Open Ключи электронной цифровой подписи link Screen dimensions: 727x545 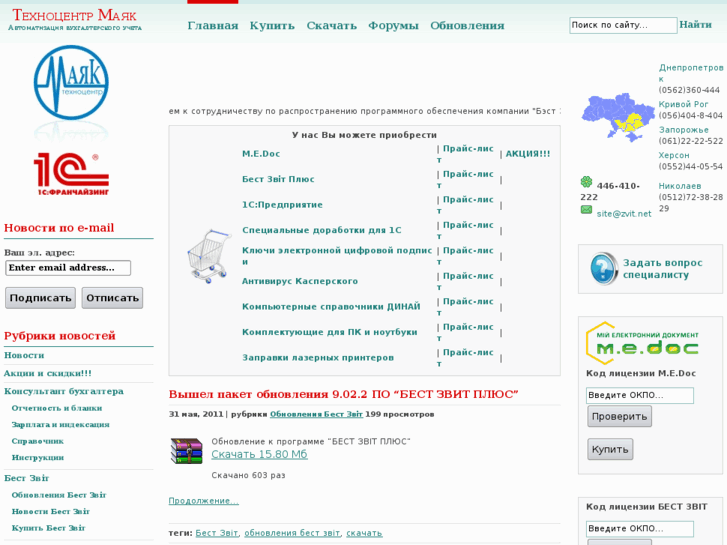(x=337, y=256)
